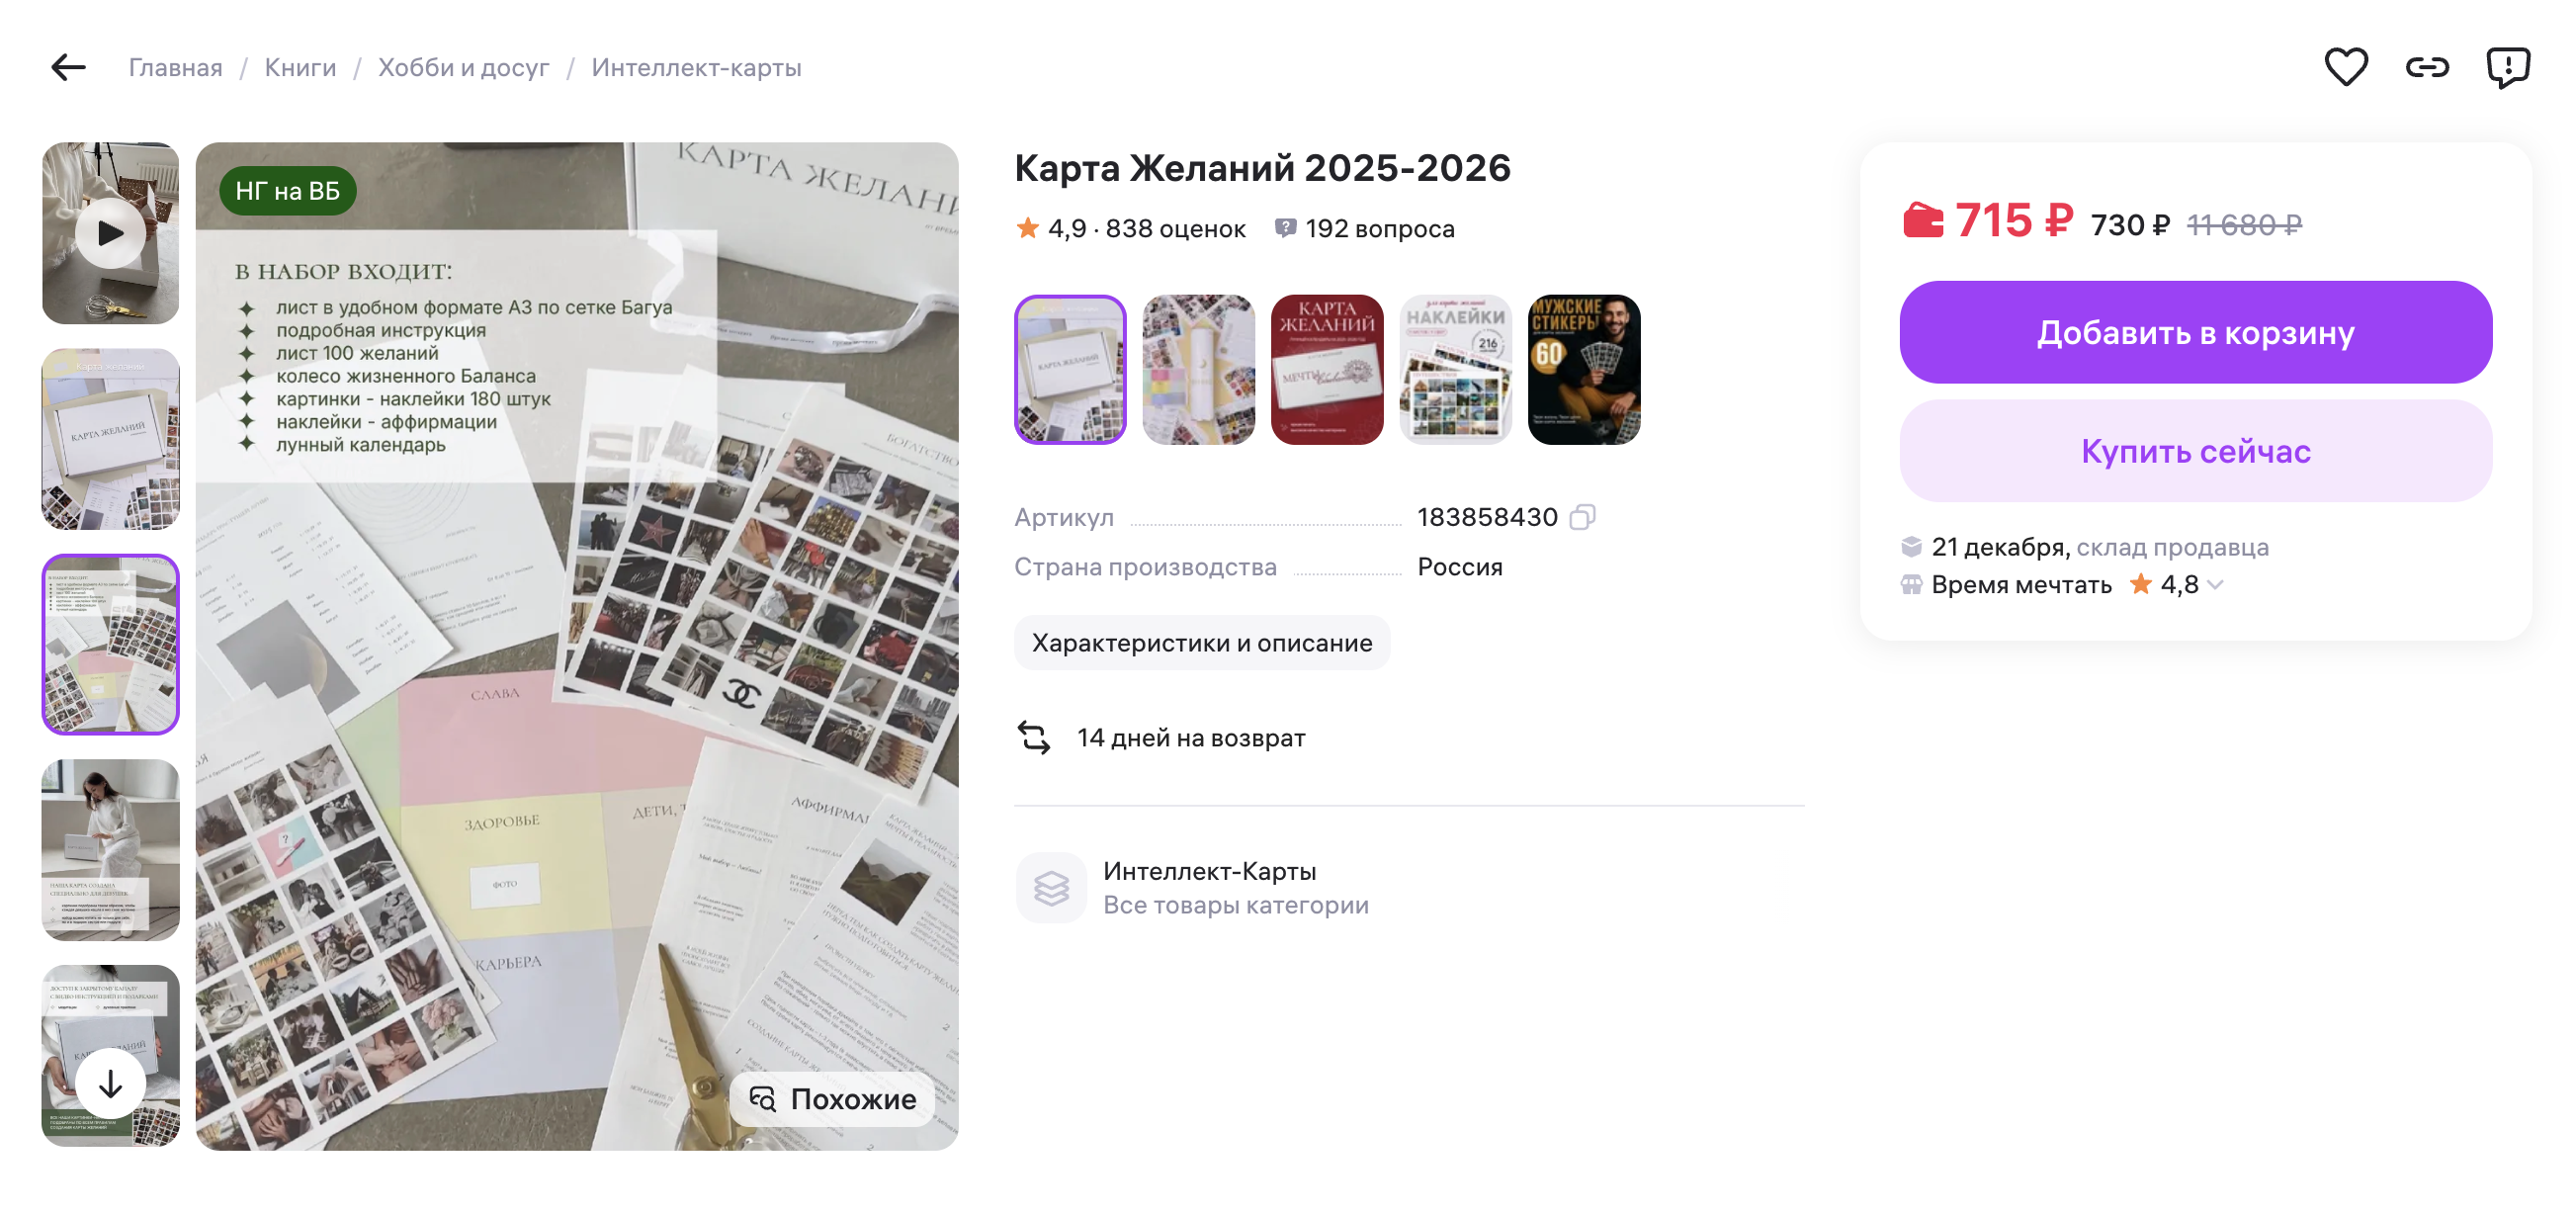This screenshot has width=2576, height=1216.
Task: Copy product link via chain icon
Action: click(x=2427, y=68)
